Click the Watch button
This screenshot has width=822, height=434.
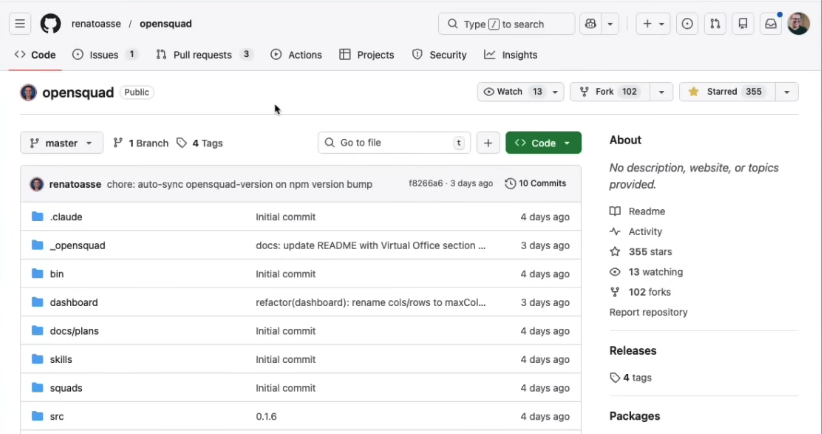click(x=512, y=92)
